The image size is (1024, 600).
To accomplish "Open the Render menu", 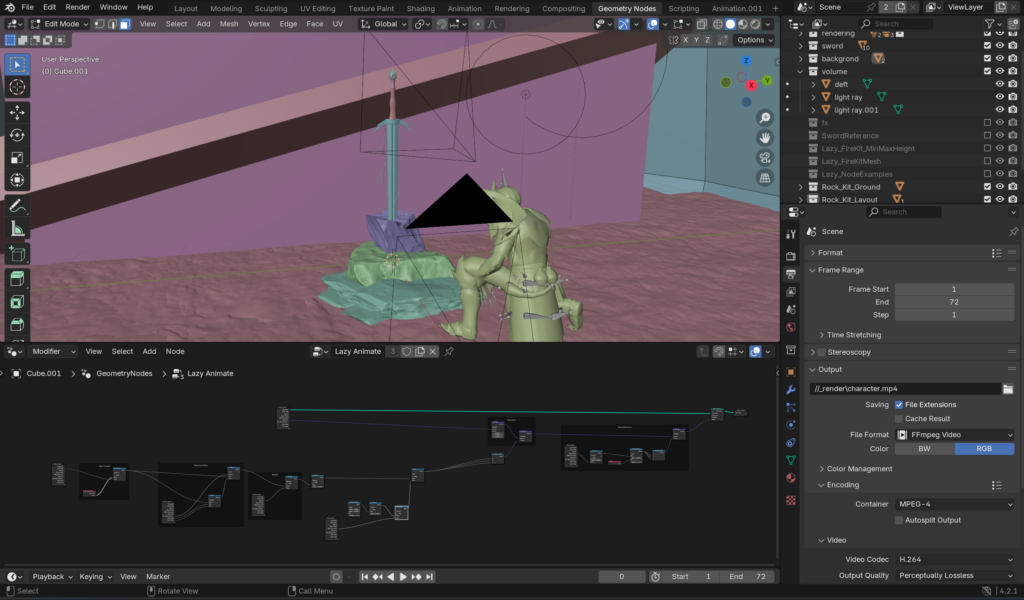I will [x=77, y=7].
